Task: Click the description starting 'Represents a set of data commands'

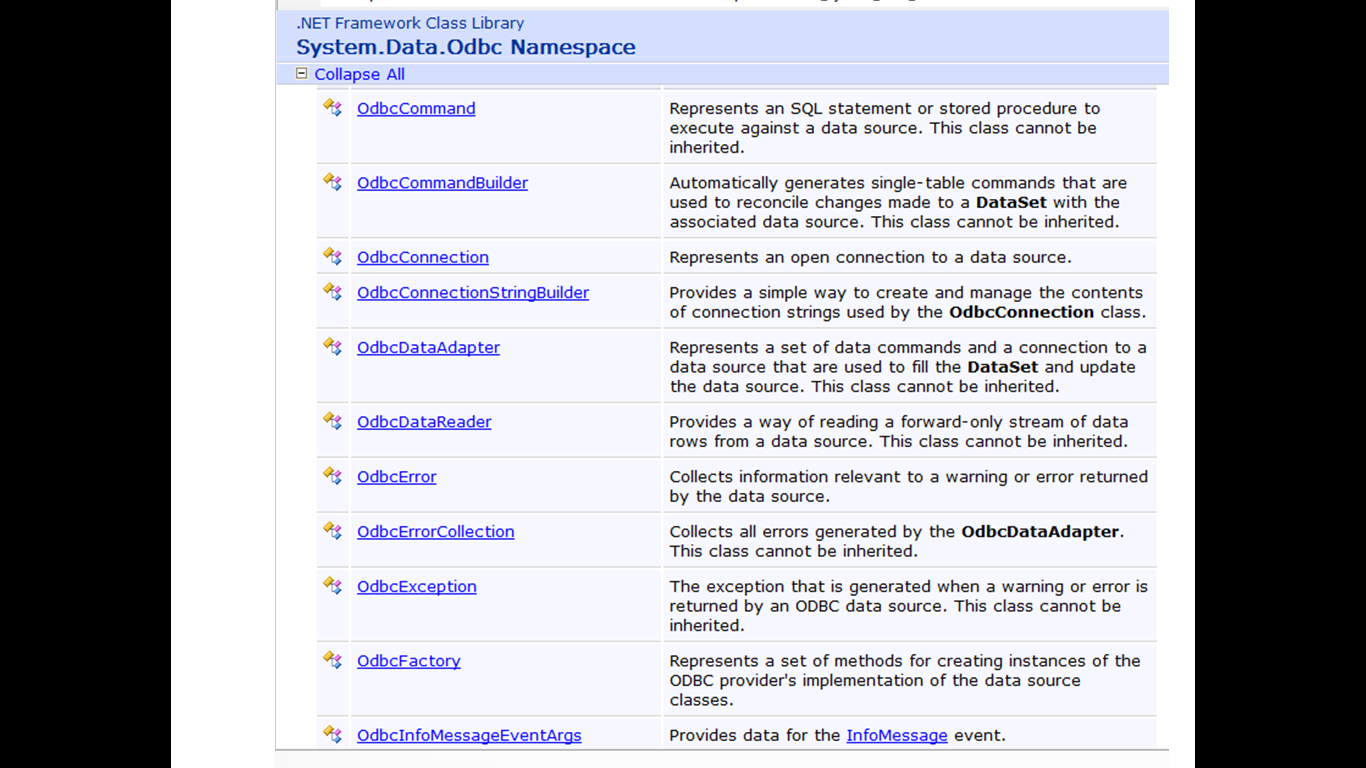Action: 908,367
